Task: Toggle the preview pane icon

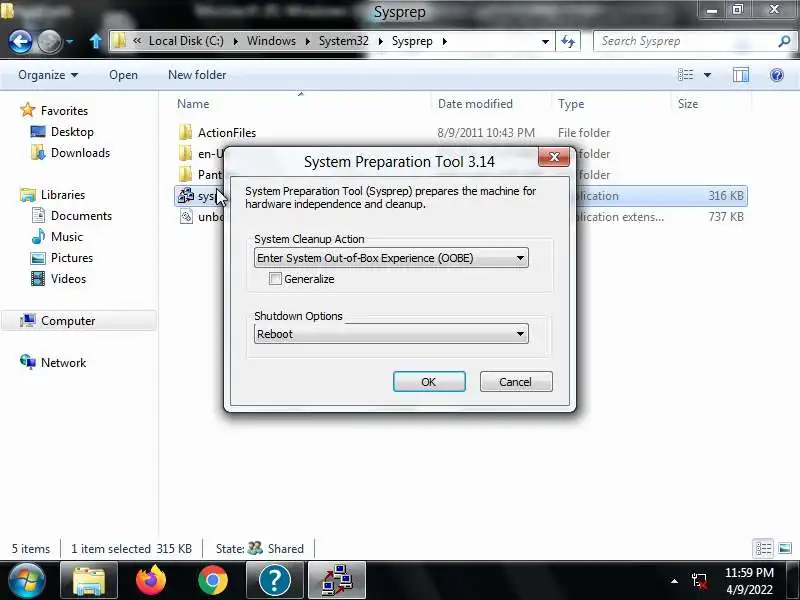Action: point(741,75)
